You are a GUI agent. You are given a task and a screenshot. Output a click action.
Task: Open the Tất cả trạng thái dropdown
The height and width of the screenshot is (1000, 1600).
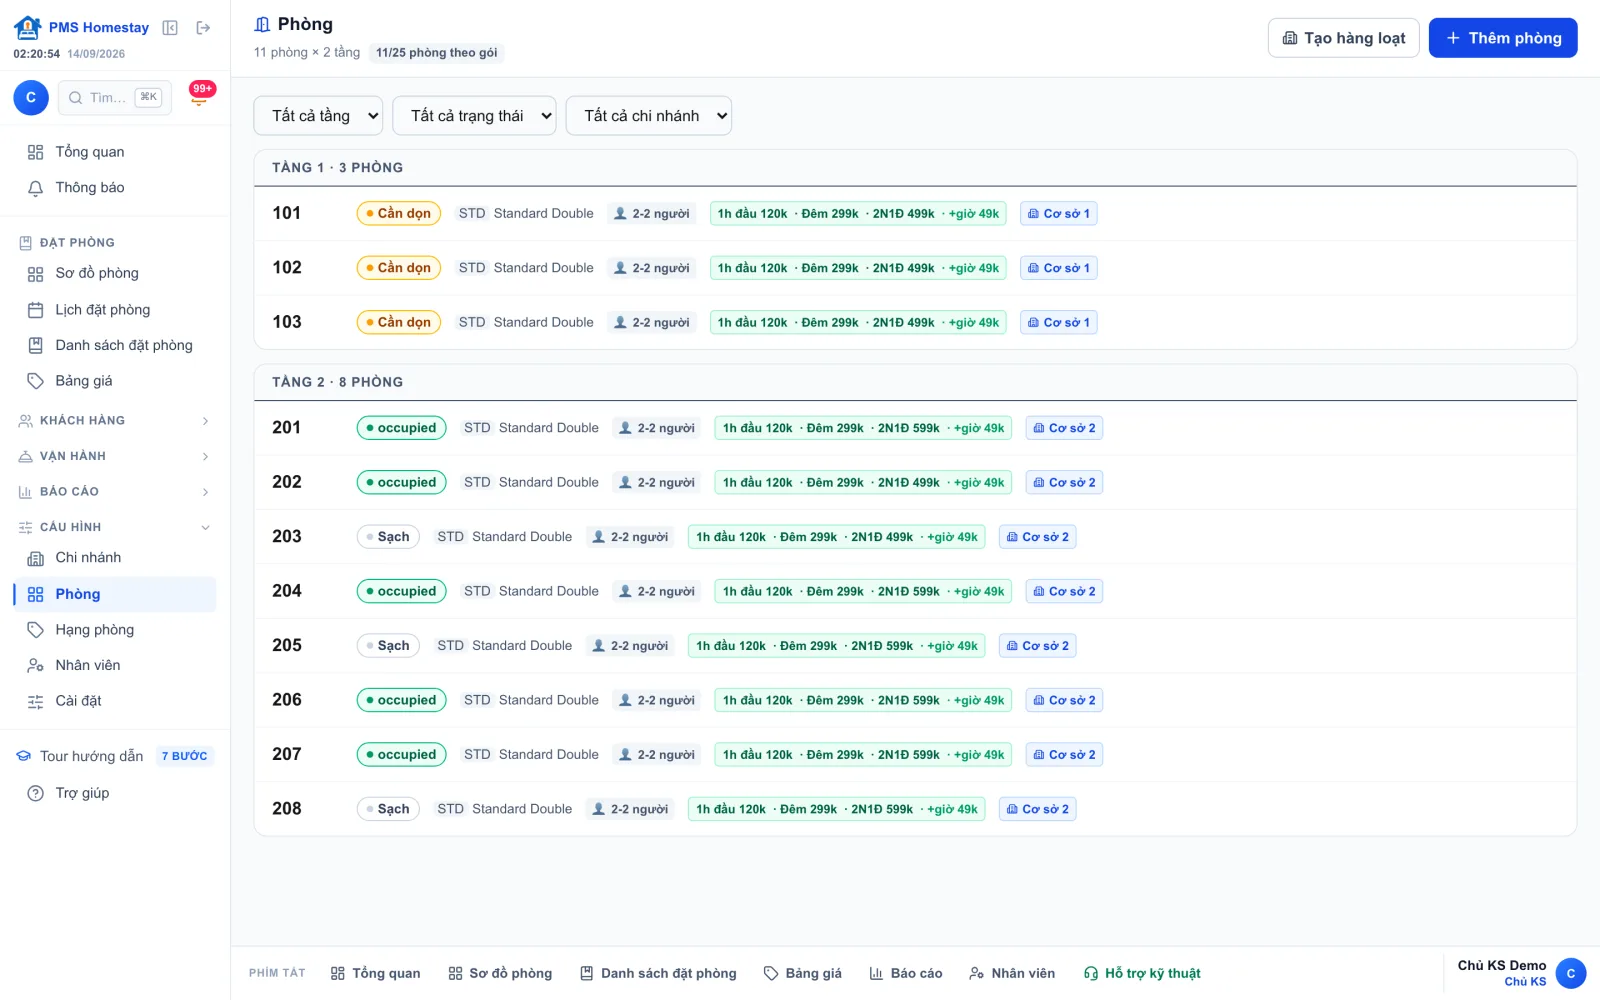474,116
